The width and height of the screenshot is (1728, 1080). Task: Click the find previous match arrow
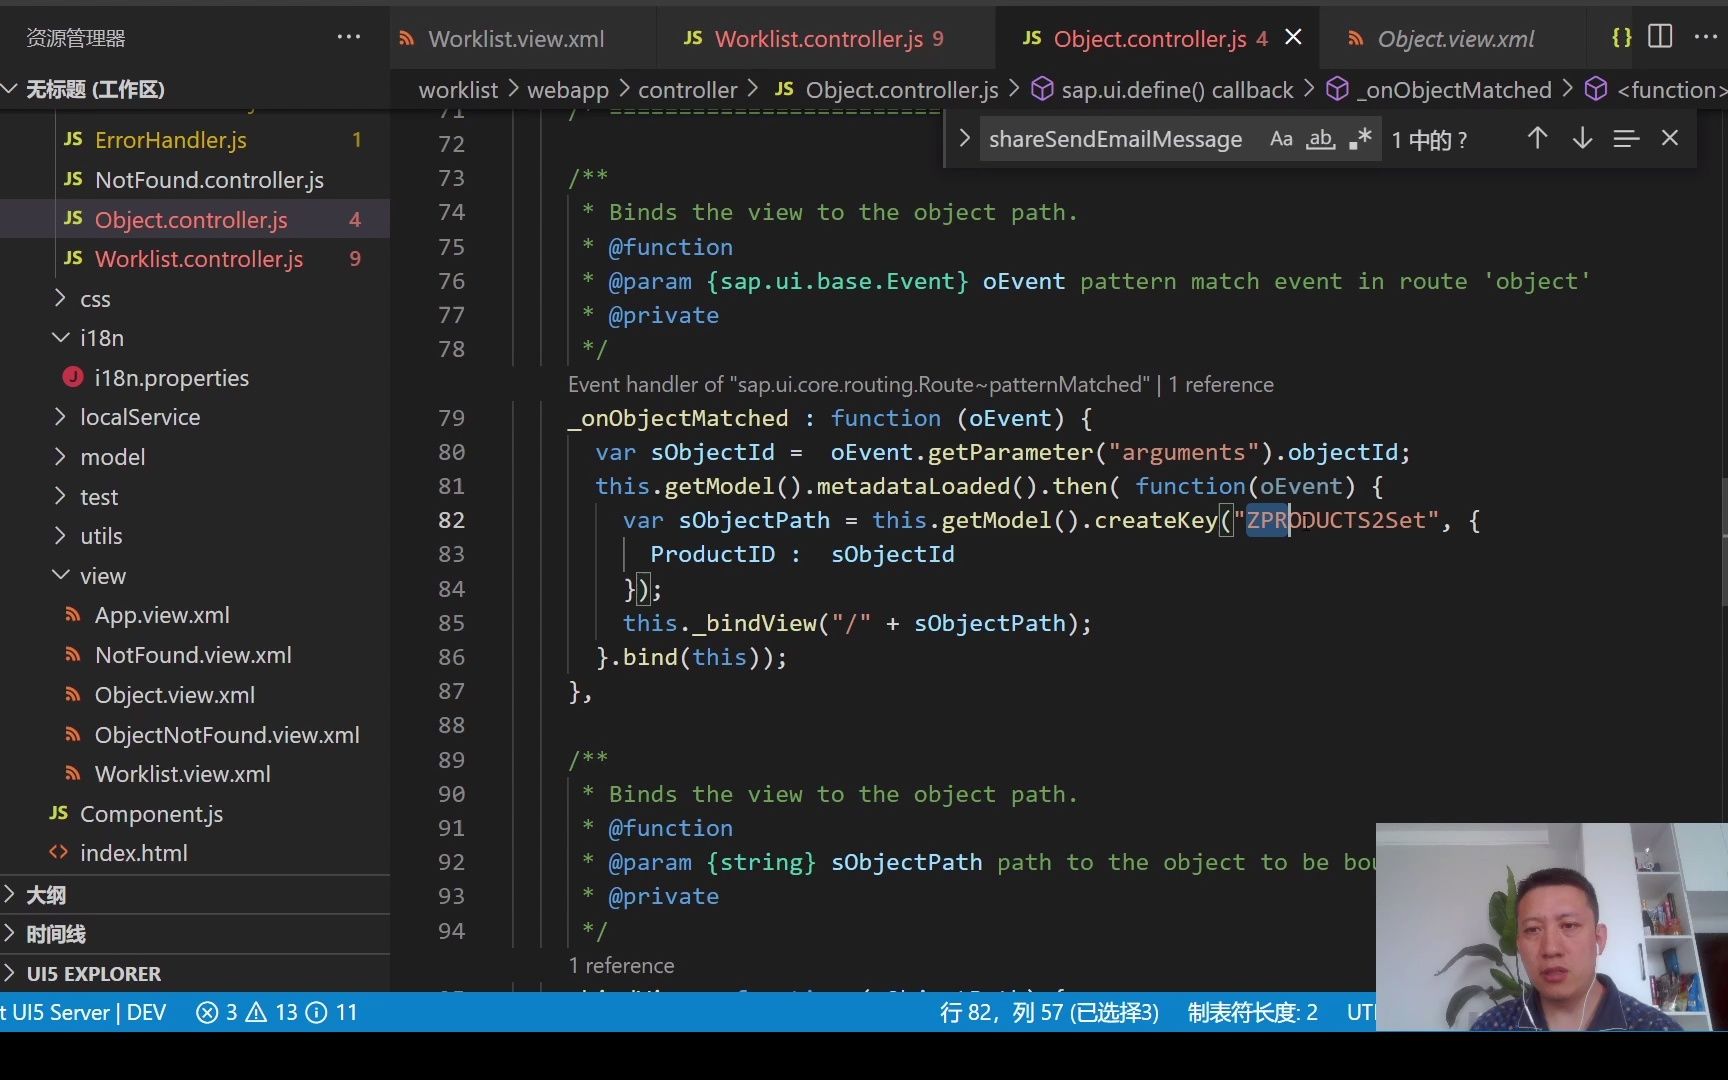[x=1537, y=138]
